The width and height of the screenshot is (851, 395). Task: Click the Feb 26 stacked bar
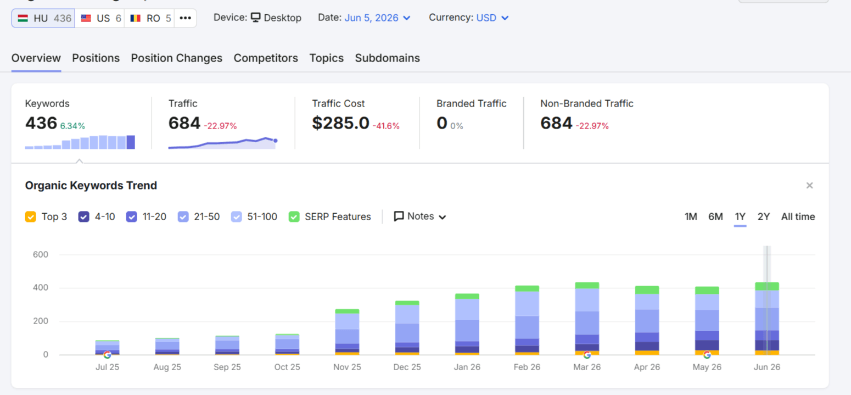tap(527, 320)
